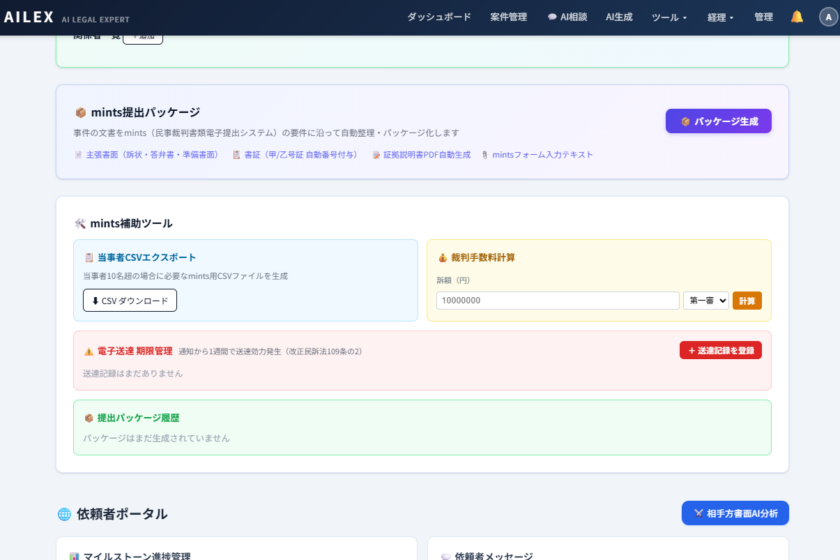This screenshot has height=560, width=840.
Task: Open the user avatar "A" menu
Action: coord(825,17)
